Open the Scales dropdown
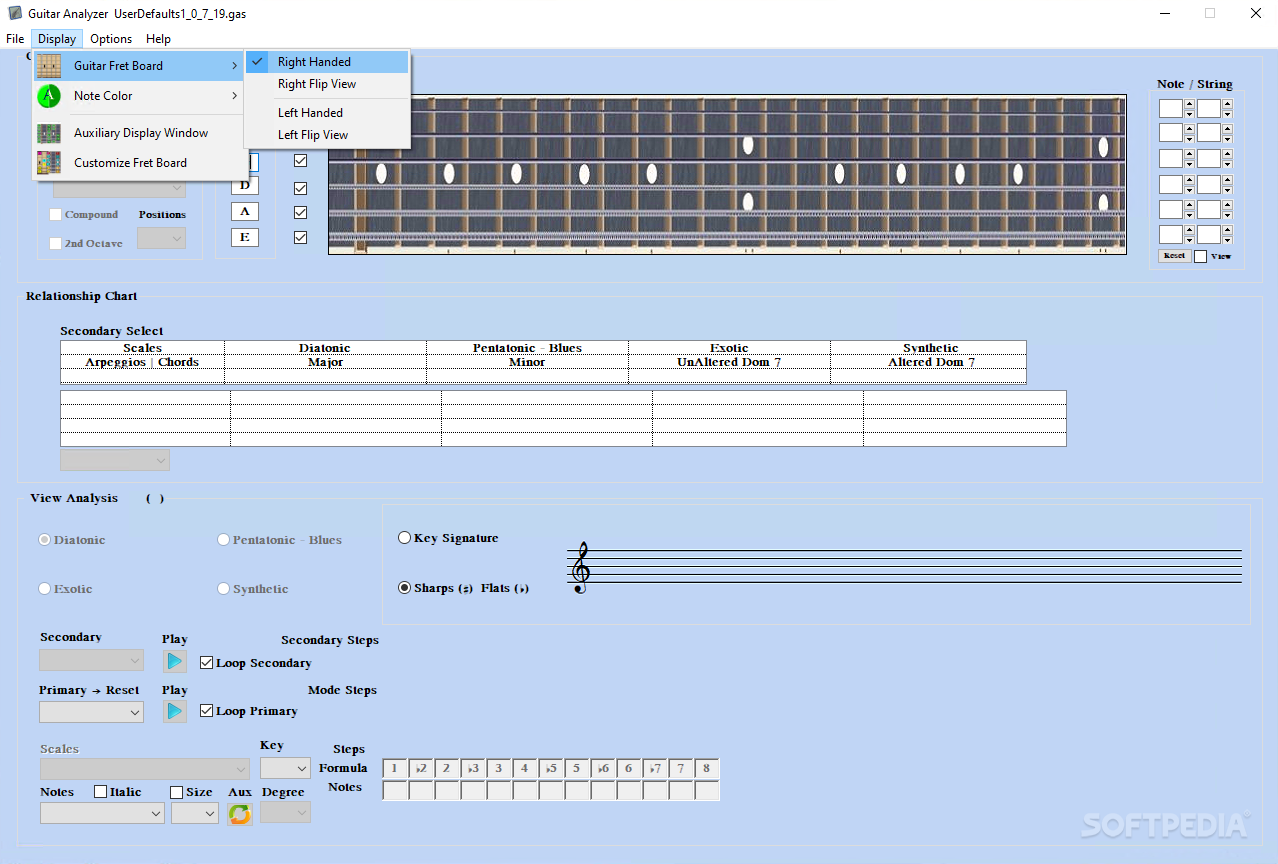This screenshot has height=864, width=1278. click(x=145, y=769)
